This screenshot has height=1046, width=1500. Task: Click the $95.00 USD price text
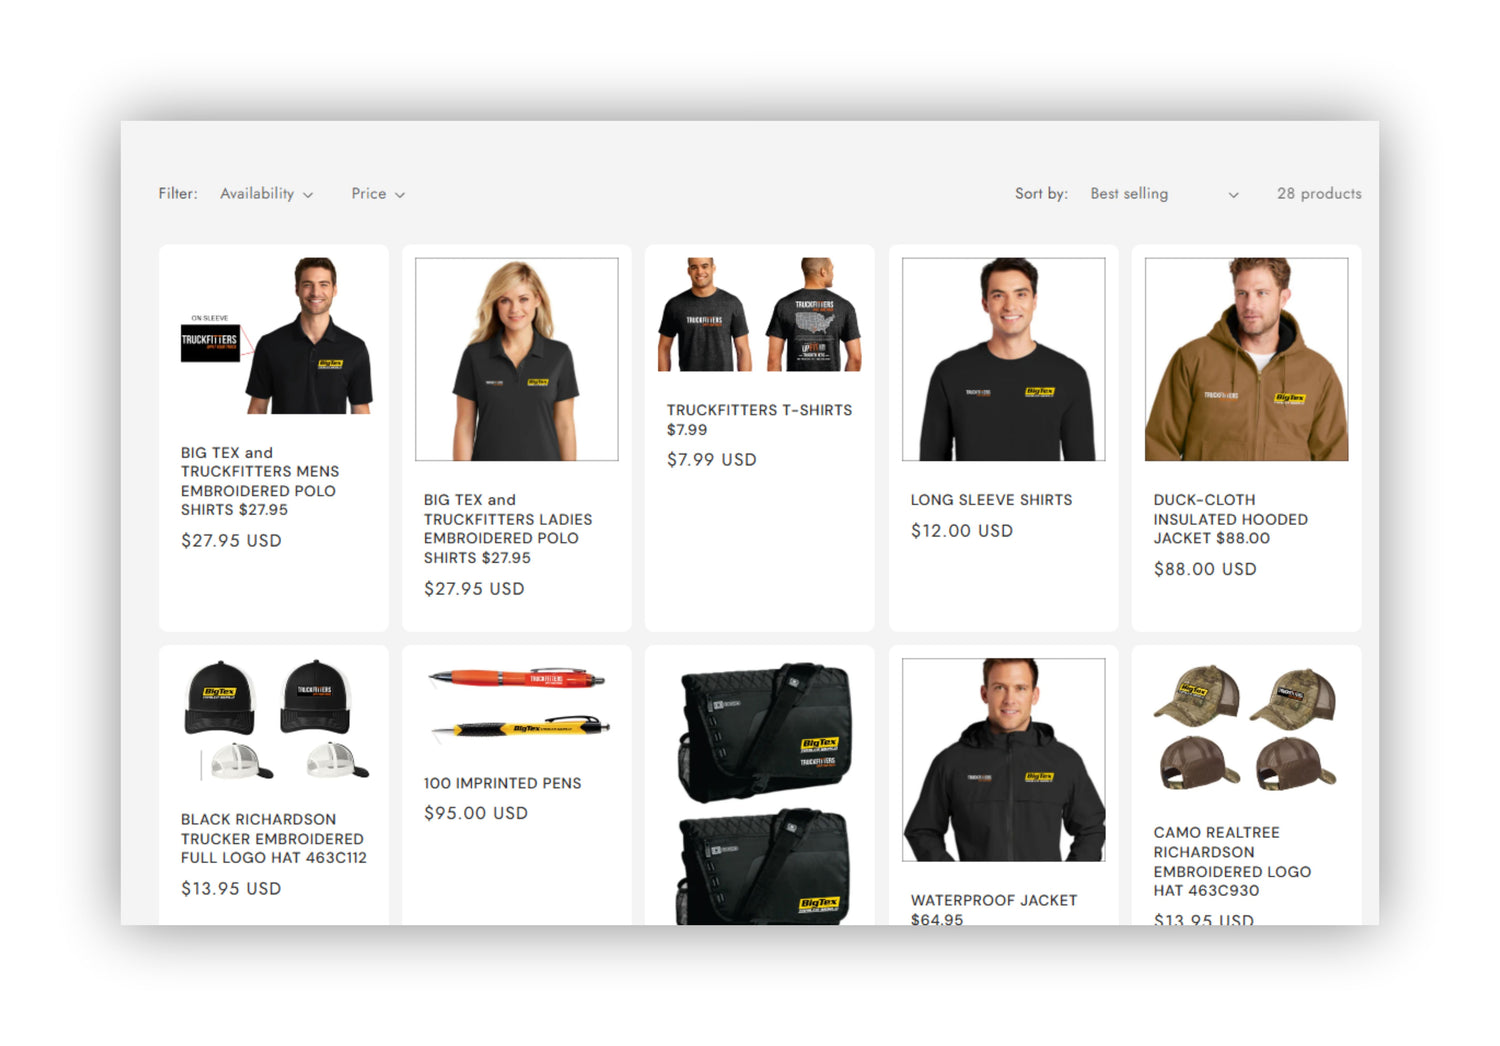476,813
